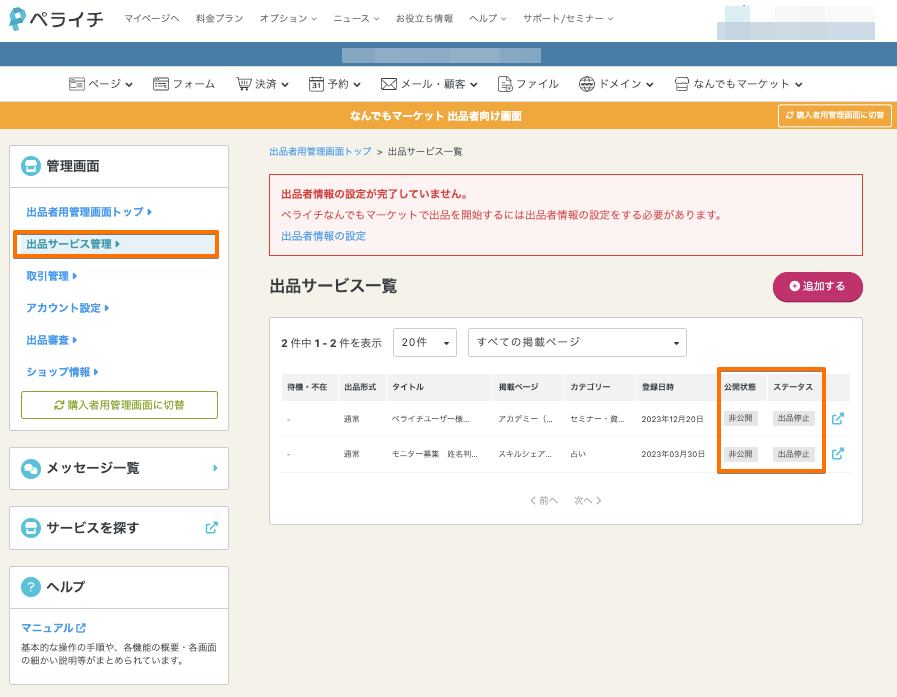Open the すべての掲載ページ filter dropdown
The image size is (897, 697).
(577, 342)
